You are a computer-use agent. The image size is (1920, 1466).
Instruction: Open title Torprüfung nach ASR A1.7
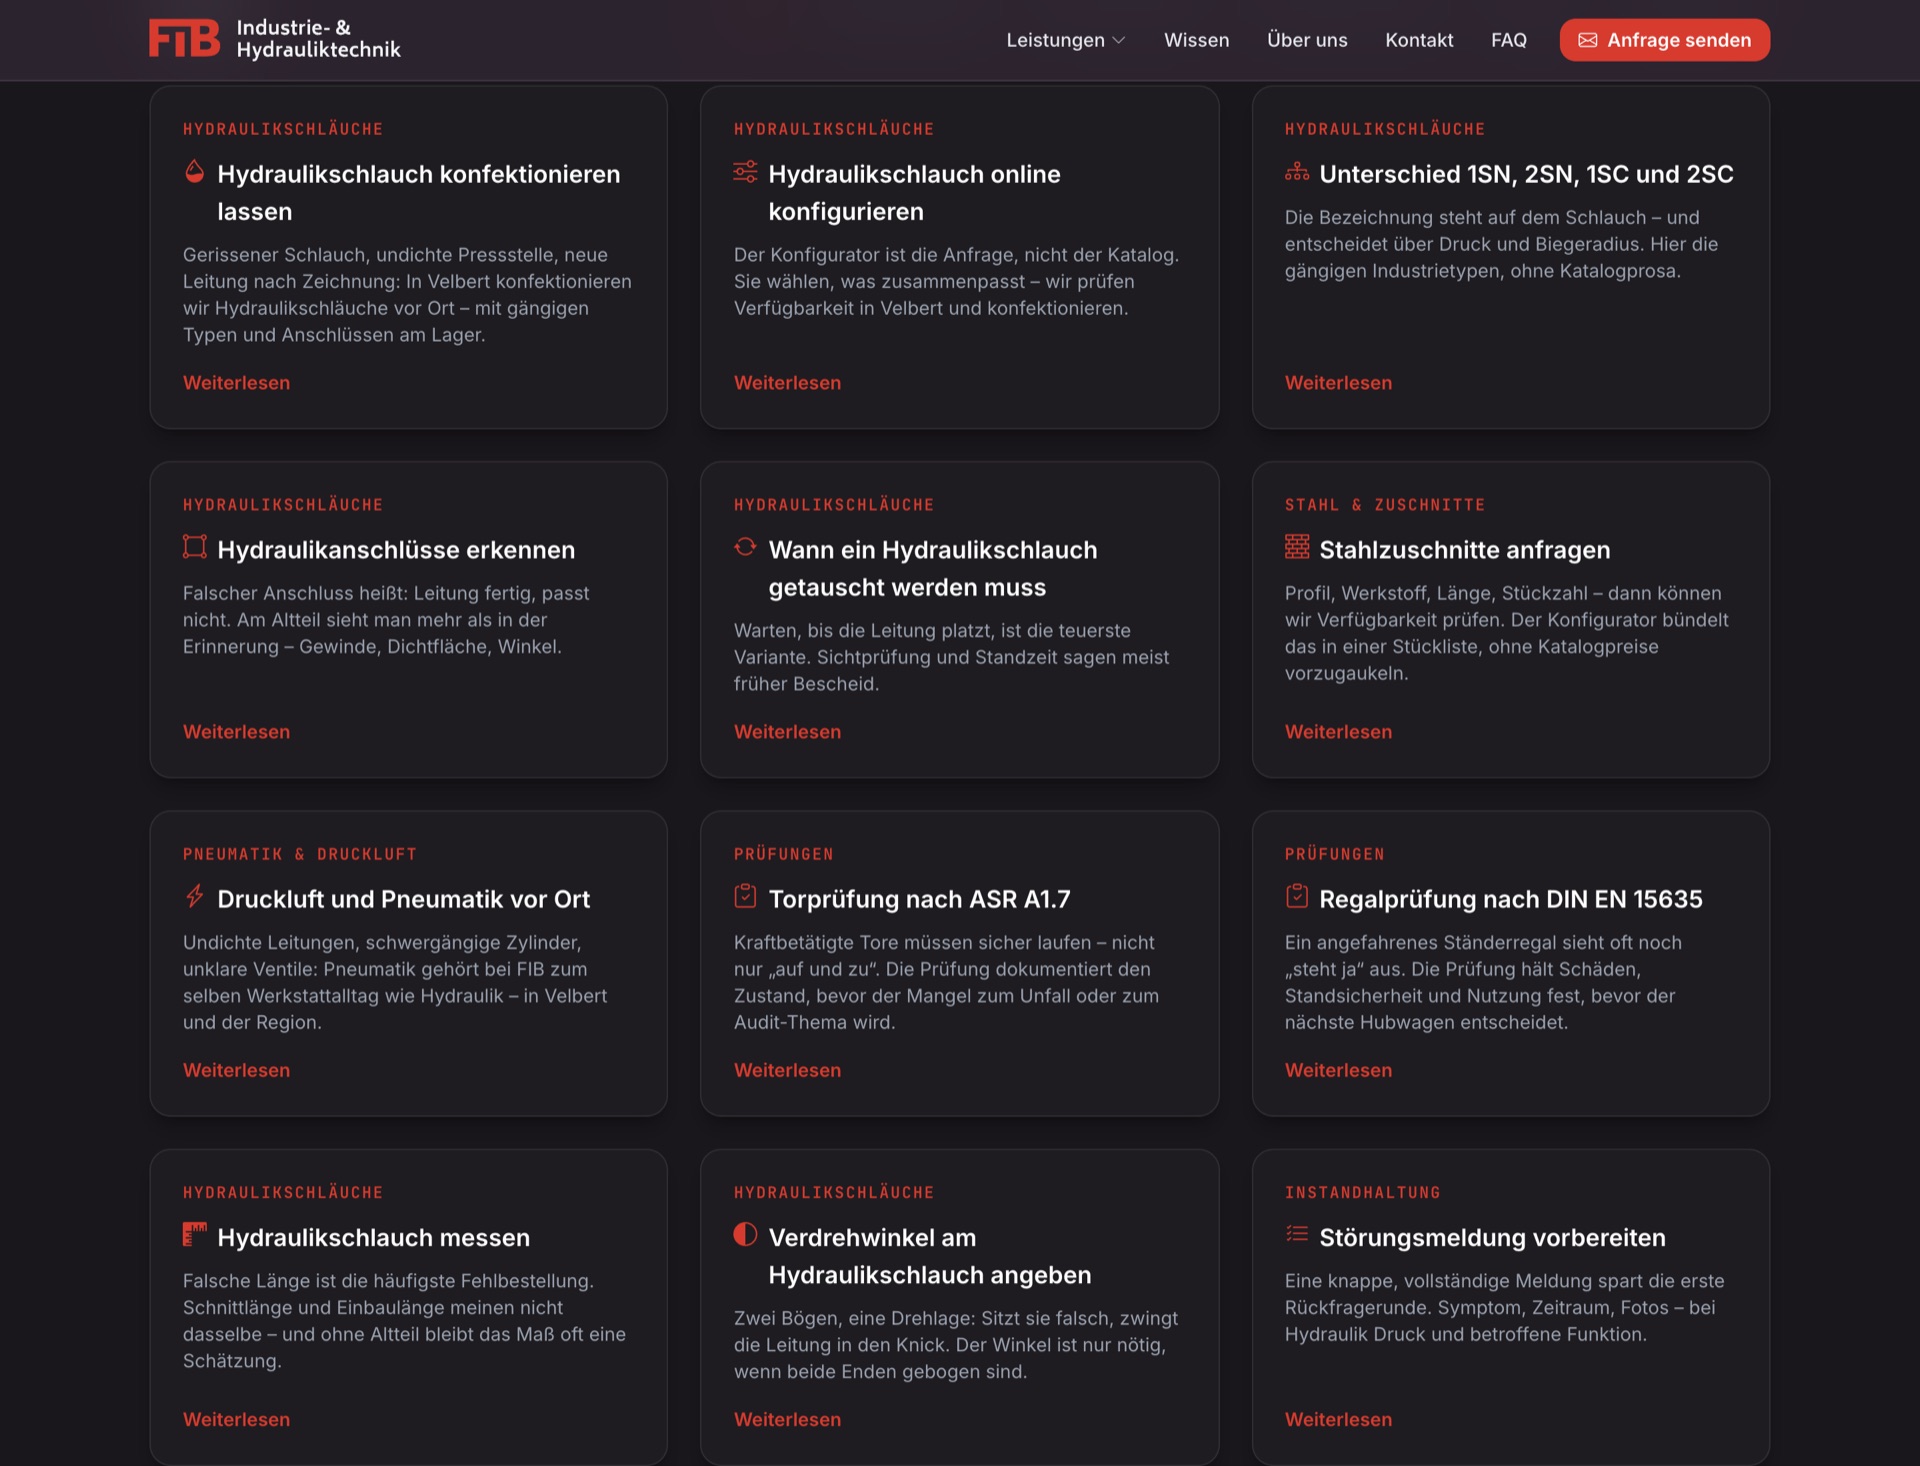pos(919,899)
